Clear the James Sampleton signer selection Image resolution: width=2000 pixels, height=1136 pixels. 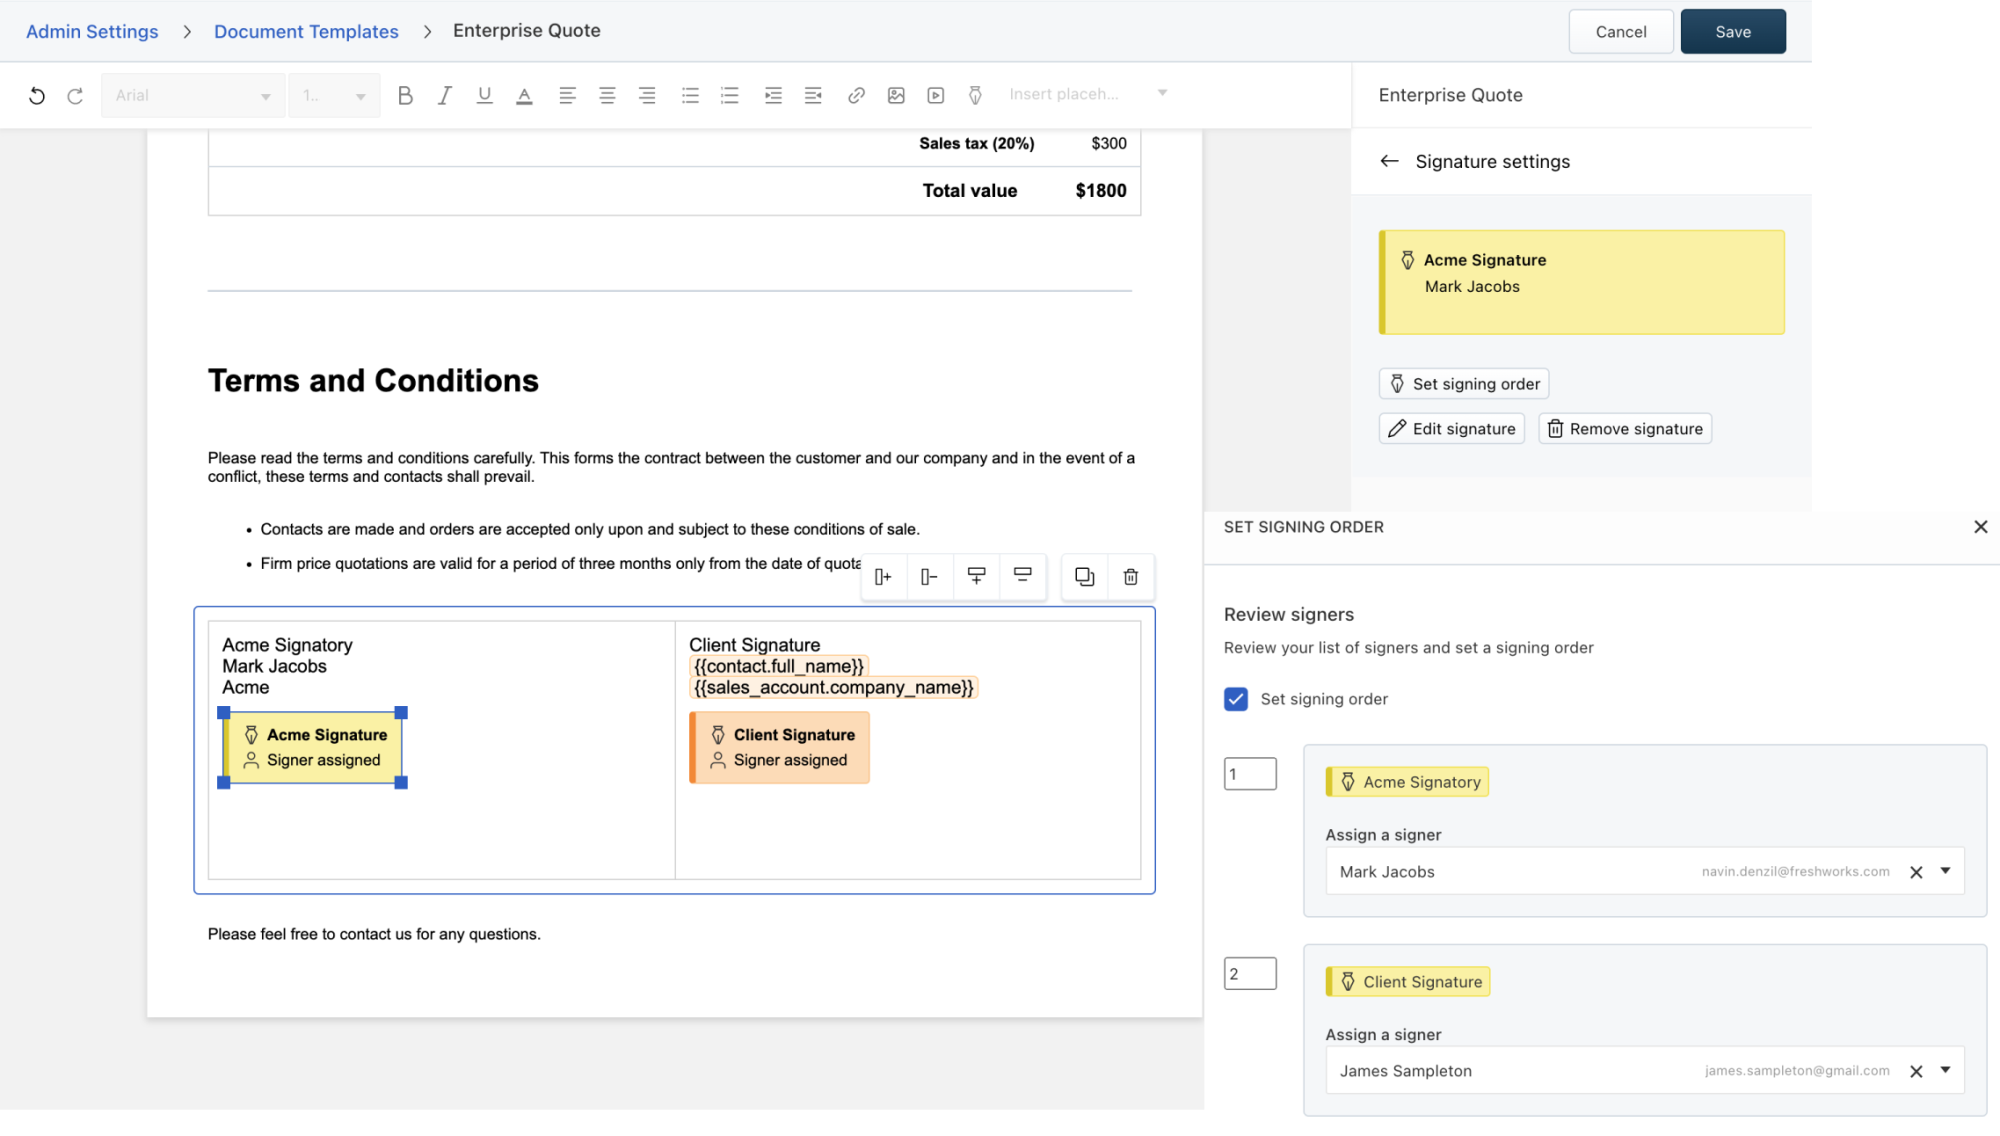[x=1916, y=1071]
